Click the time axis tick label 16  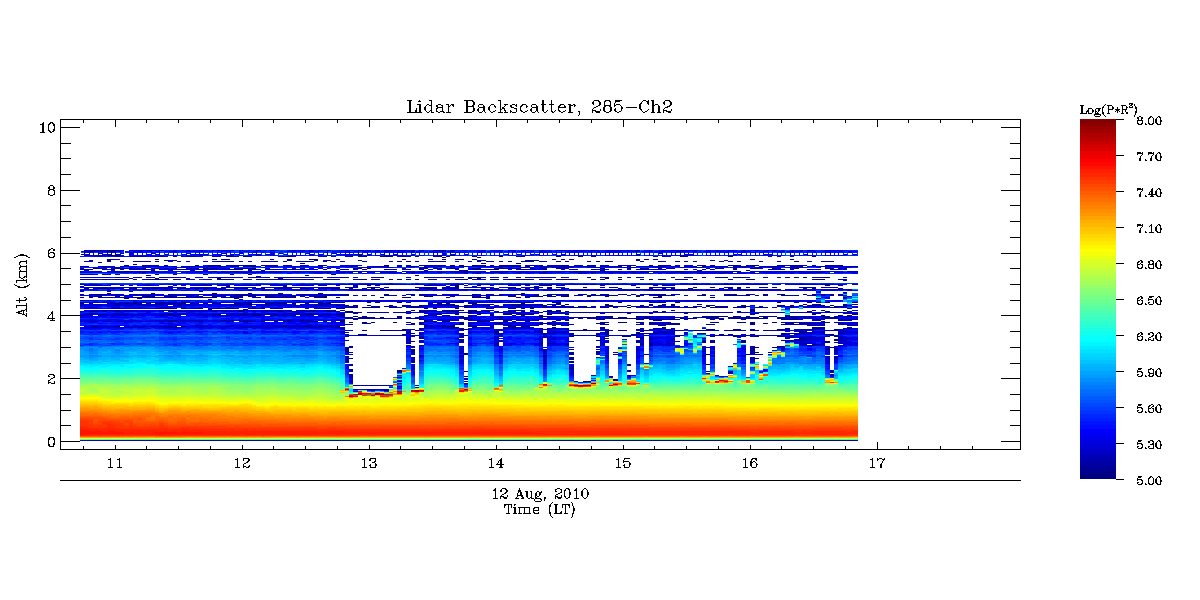click(x=749, y=463)
